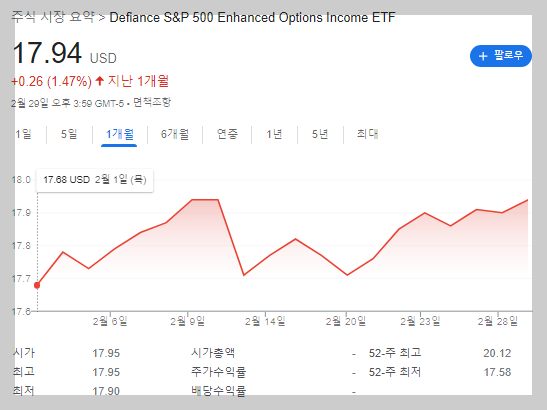
Task: Click the 최저 value 17.90
Action: pyautogui.click(x=106, y=391)
